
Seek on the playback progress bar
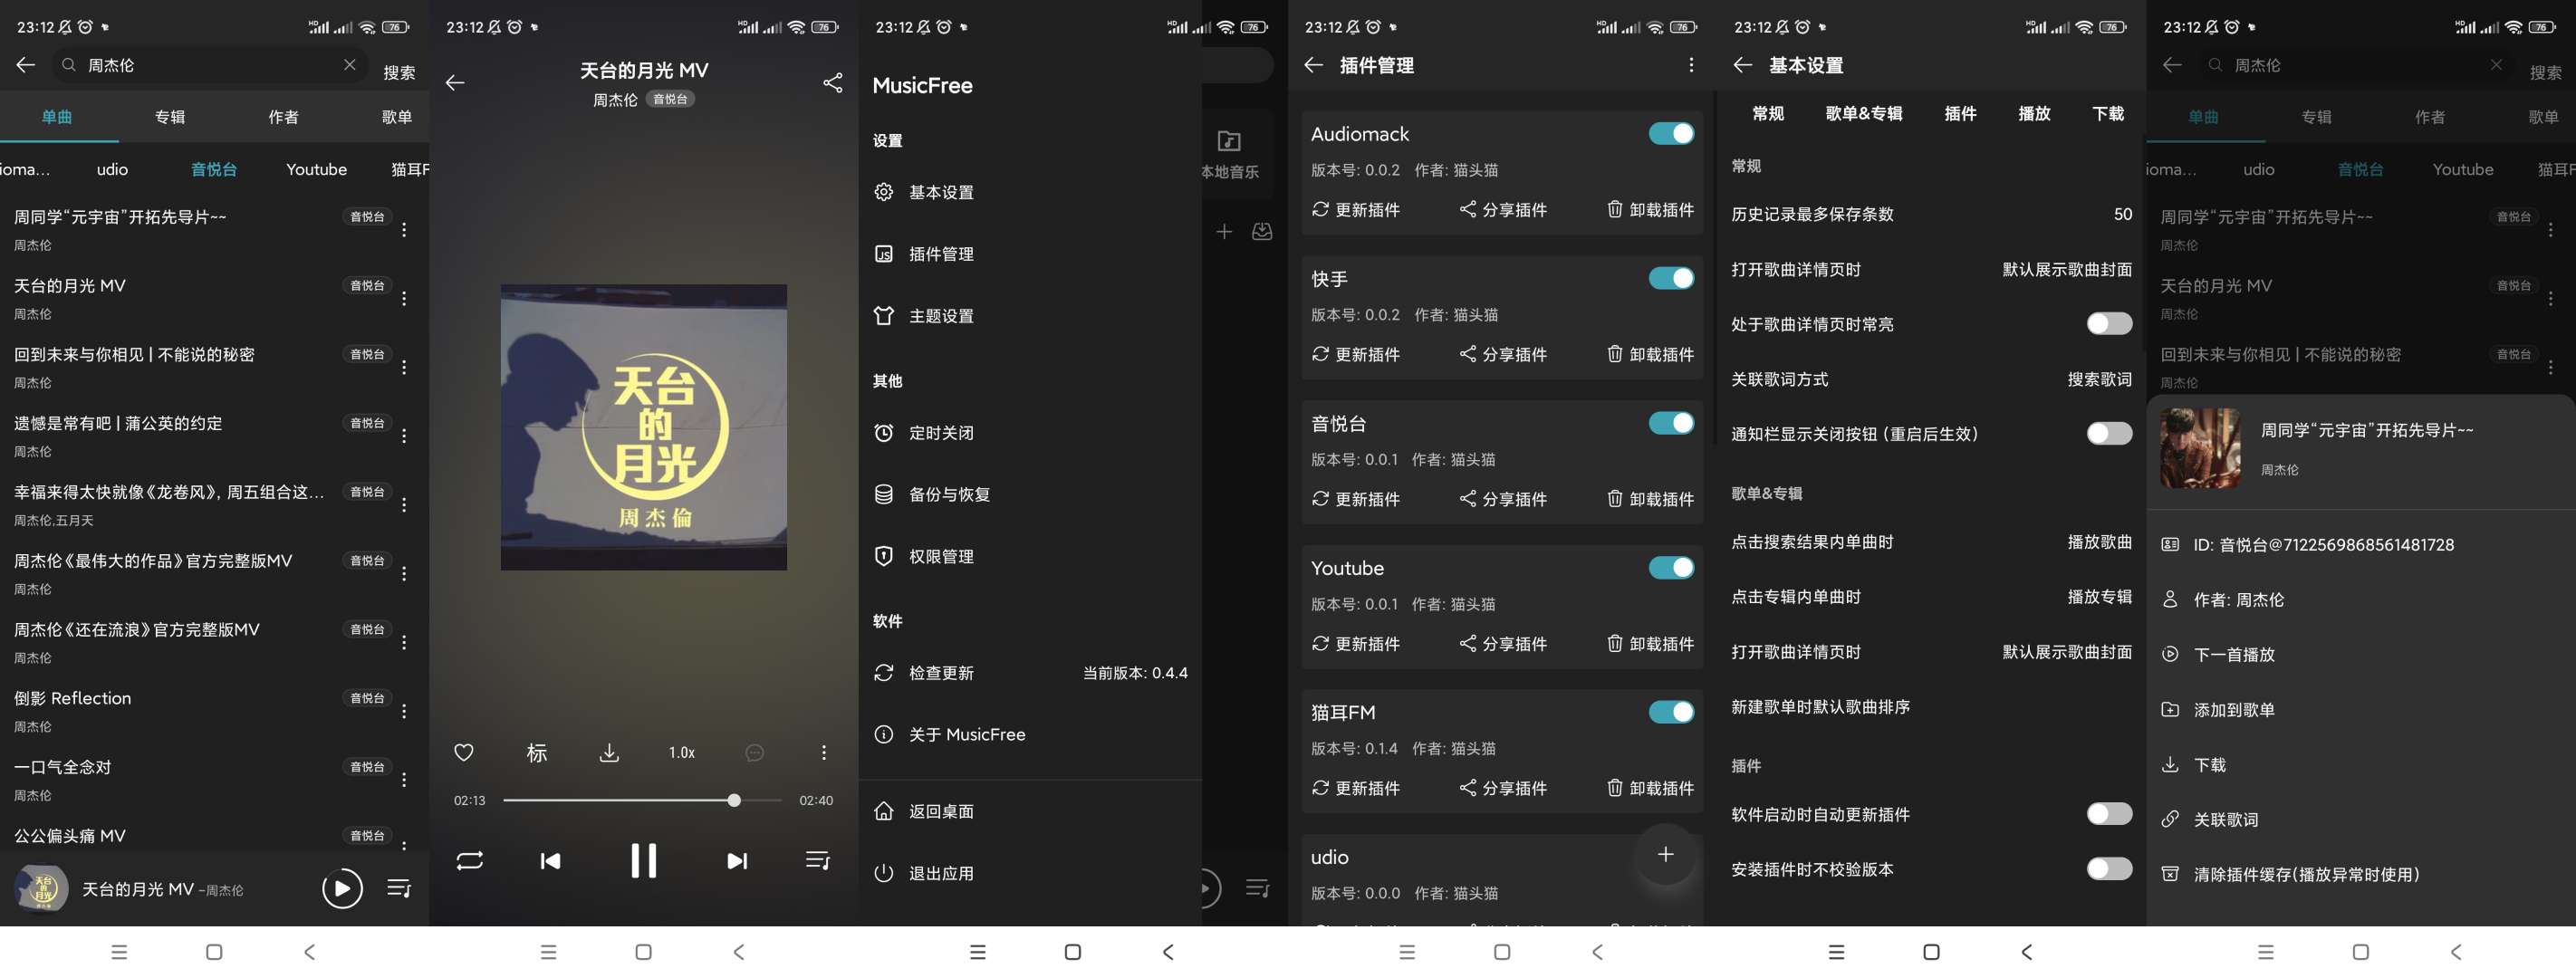pos(643,800)
